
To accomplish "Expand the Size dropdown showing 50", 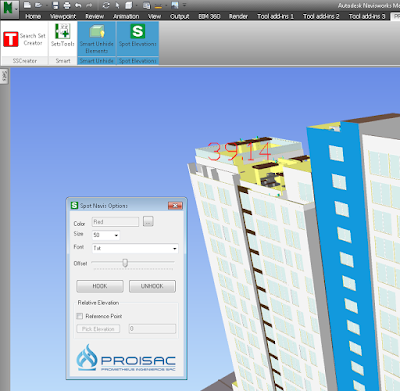I will point(106,235).
